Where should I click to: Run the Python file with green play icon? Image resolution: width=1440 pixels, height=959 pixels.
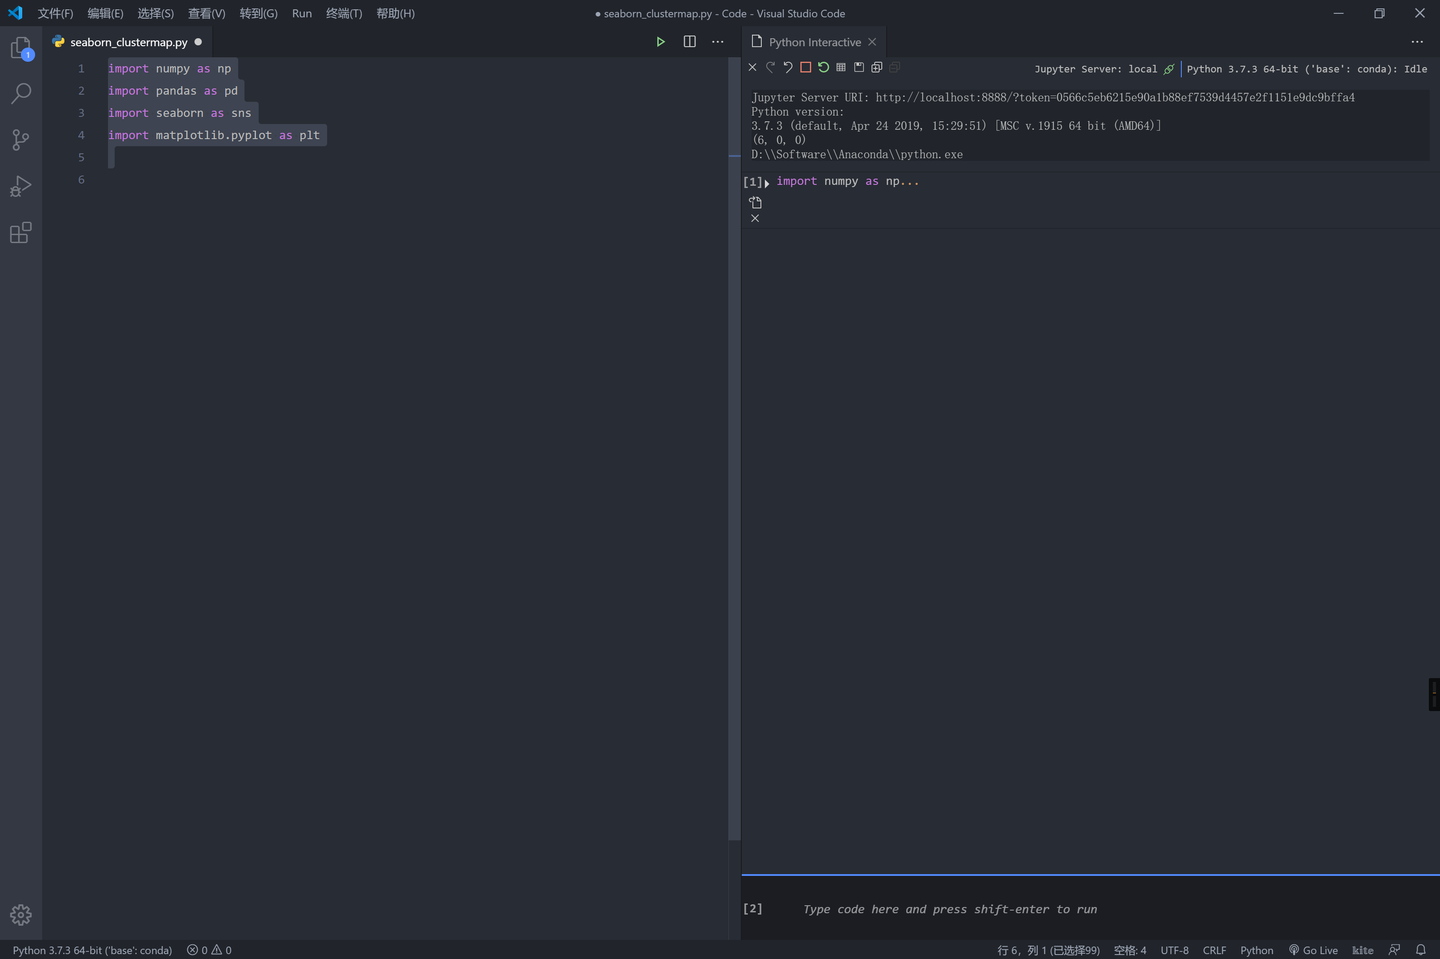coord(660,42)
